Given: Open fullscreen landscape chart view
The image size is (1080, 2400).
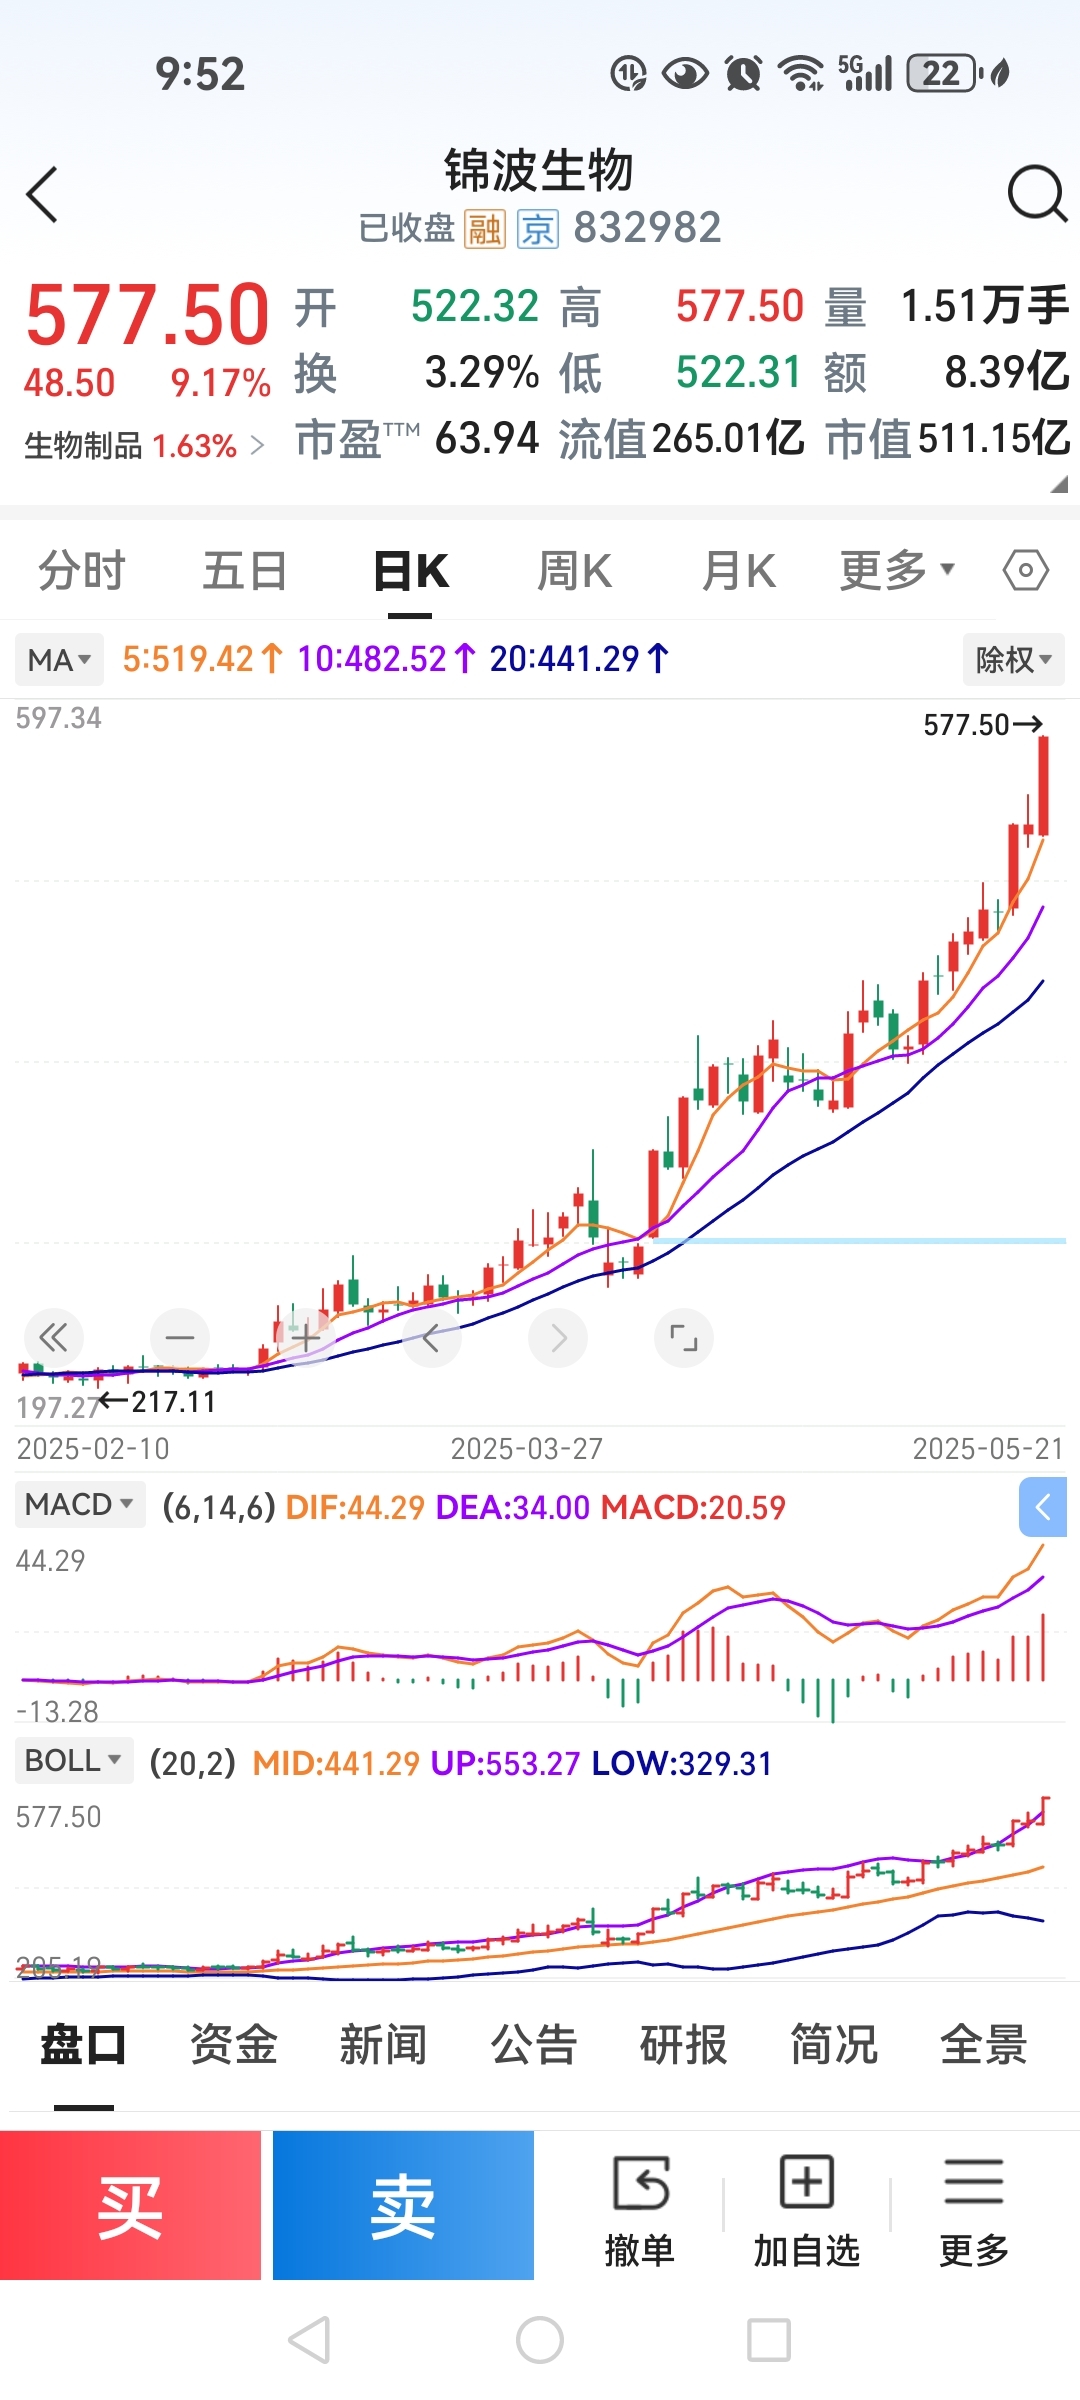Looking at the screenshot, I should tap(684, 1338).
